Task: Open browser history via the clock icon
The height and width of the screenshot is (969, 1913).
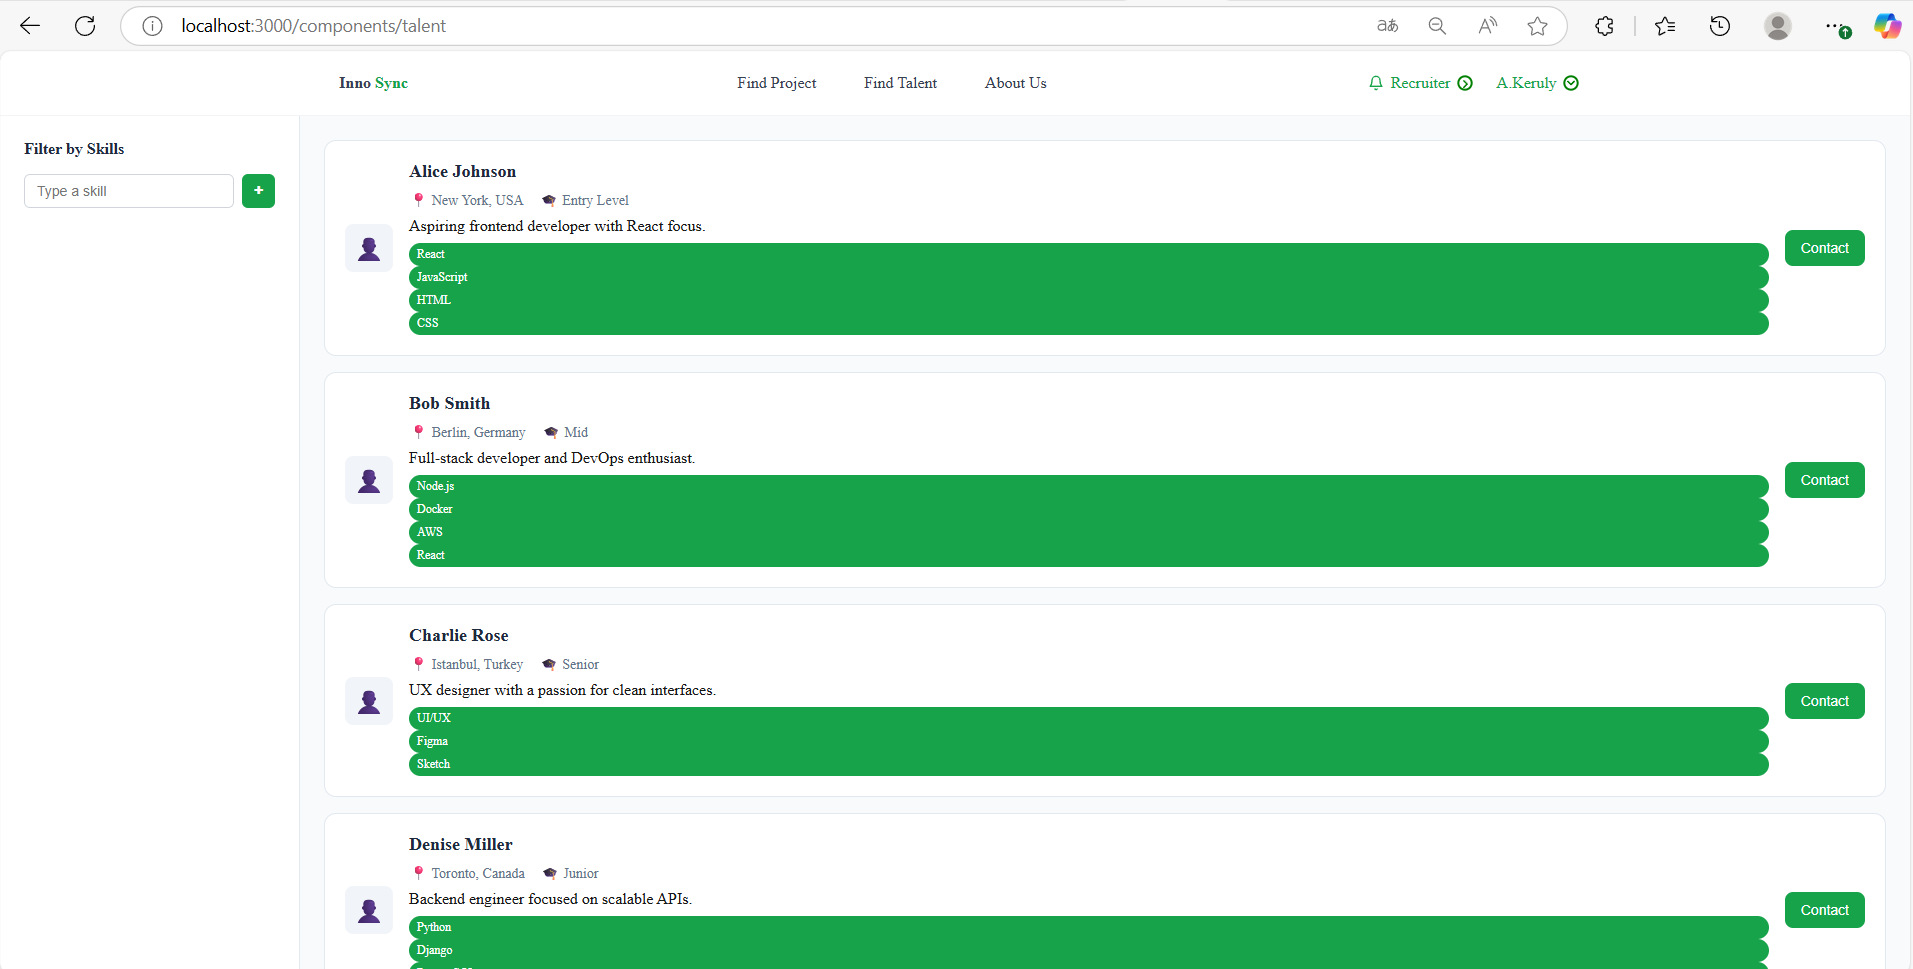Action: [x=1720, y=26]
